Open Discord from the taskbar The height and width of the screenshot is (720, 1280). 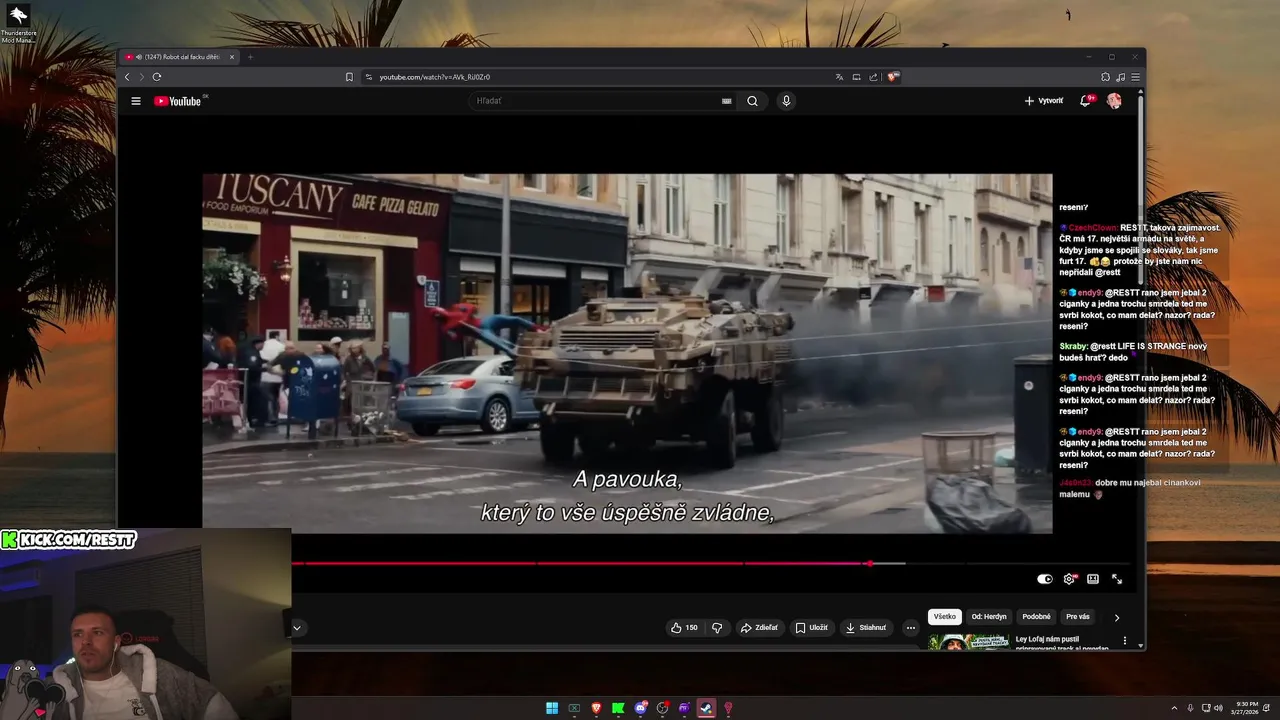(x=640, y=708)
